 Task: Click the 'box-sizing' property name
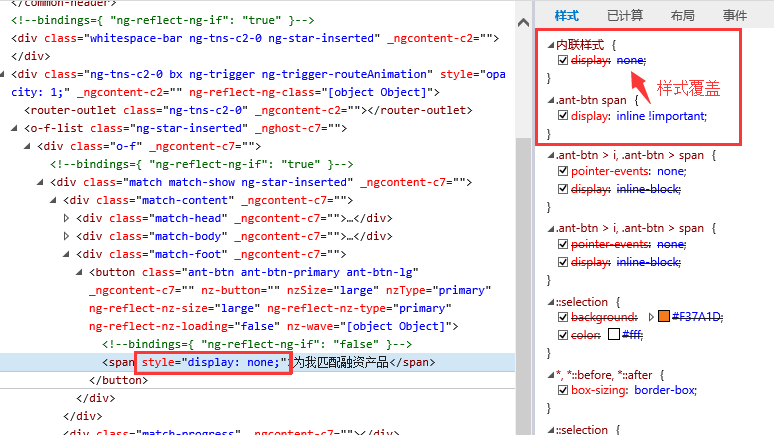tap(598, 390)
